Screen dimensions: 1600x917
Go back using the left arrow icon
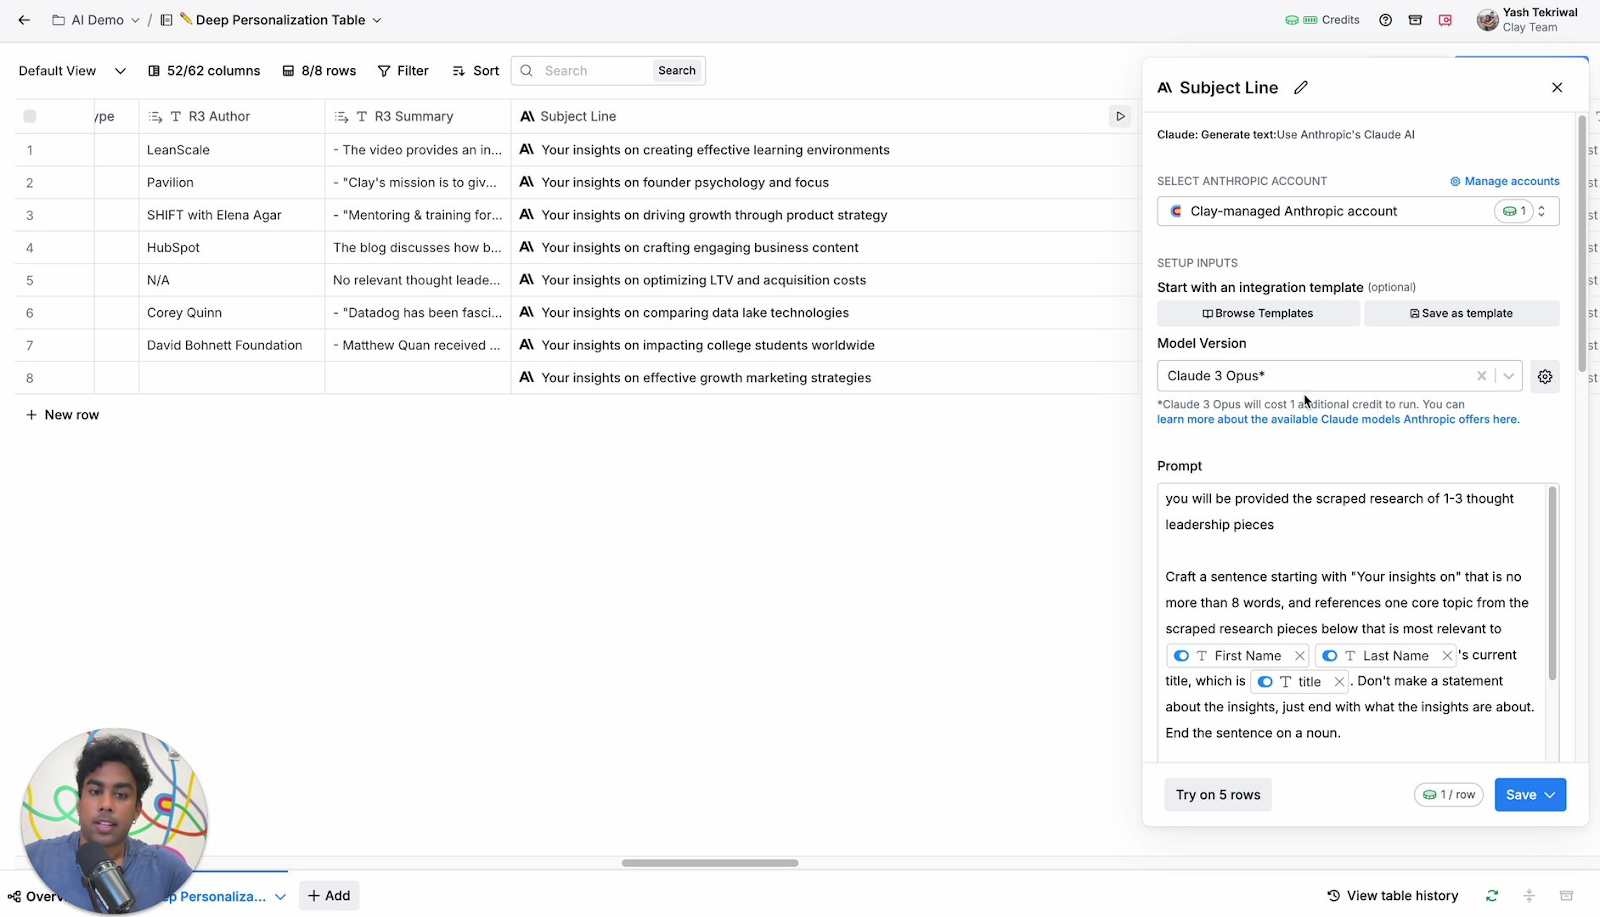point(24,20)
